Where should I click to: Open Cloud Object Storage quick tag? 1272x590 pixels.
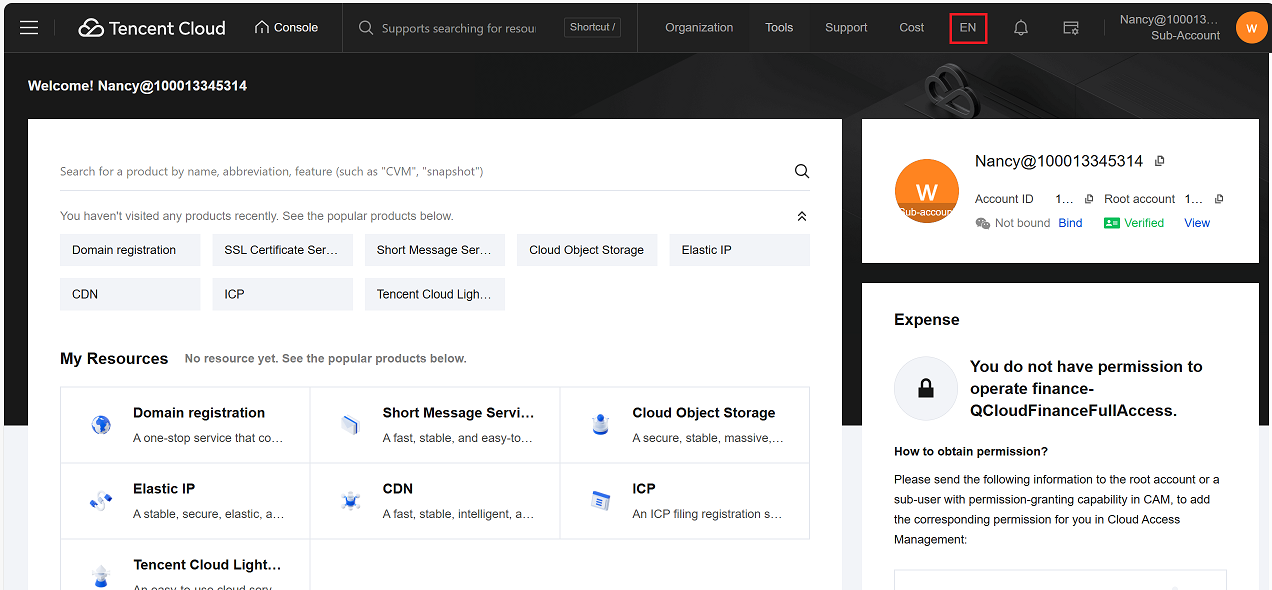(x=587, y=250)
